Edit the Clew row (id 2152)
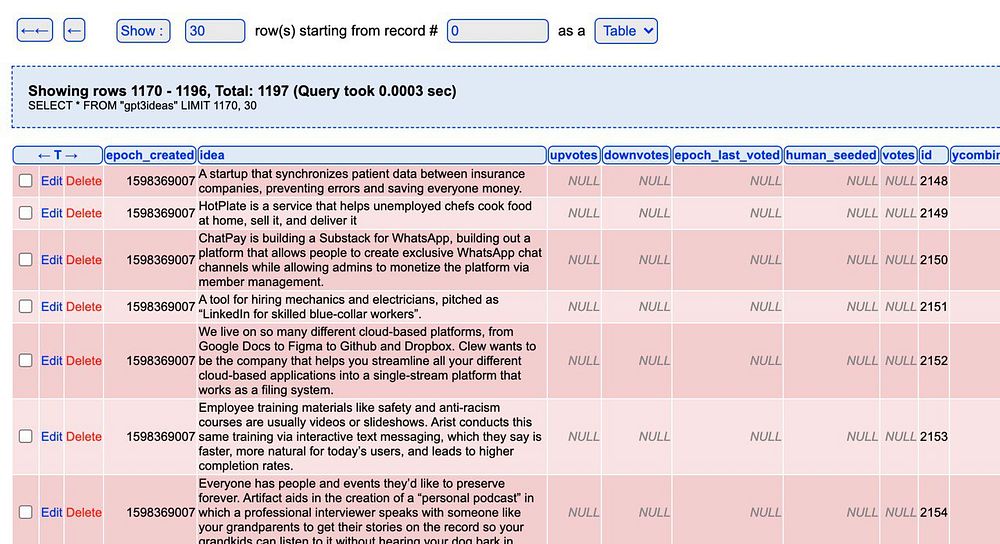The width and height of the screenshot is (1000, 544). 52,360
